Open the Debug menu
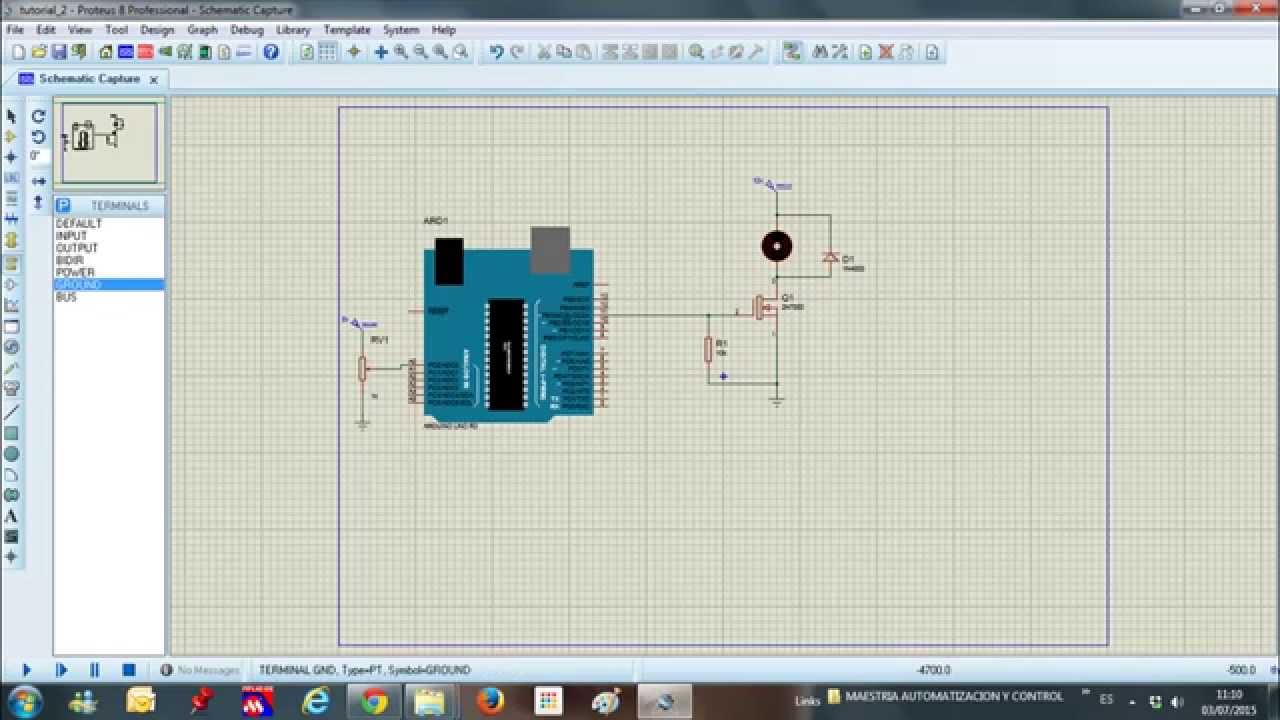This screenshot has width=1280, height=720. click(247, 30)
